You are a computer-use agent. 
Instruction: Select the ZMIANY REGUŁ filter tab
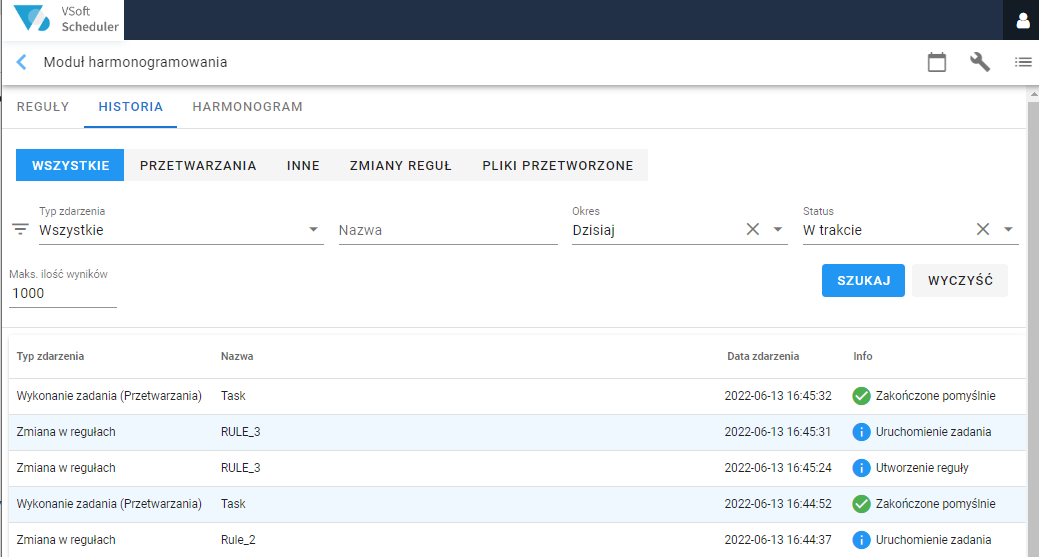tap(400, 166)
